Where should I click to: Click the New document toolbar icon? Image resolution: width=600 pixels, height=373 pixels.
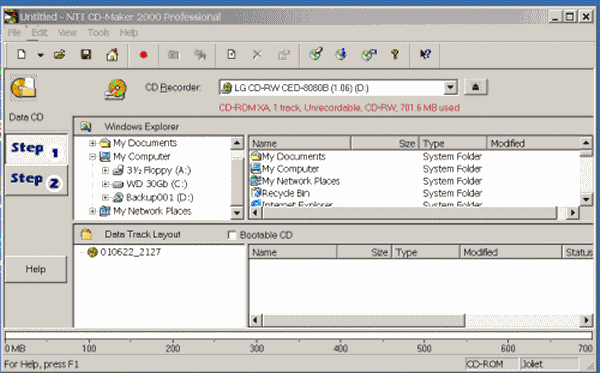pyautogui.click(x=21, y=55)
